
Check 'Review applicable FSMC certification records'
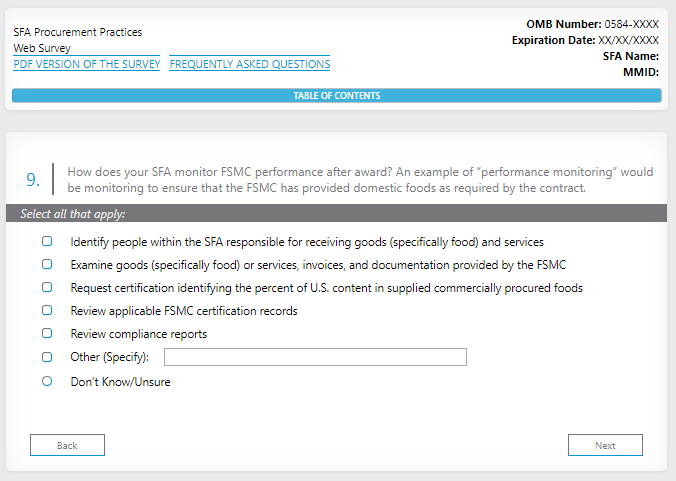tap(47, 311)
